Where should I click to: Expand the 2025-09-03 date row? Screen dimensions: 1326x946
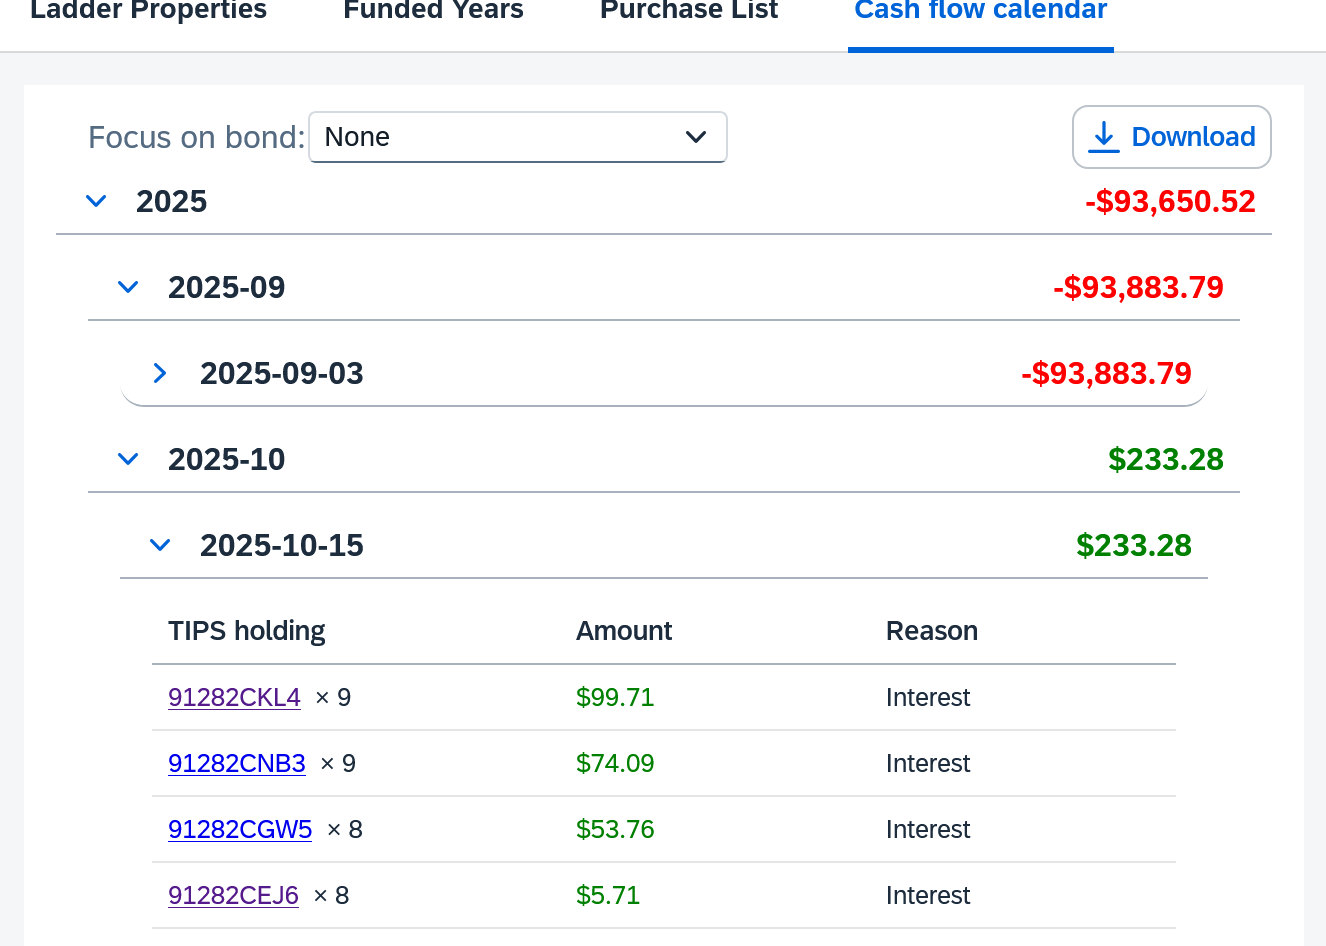tap(160, 373)
